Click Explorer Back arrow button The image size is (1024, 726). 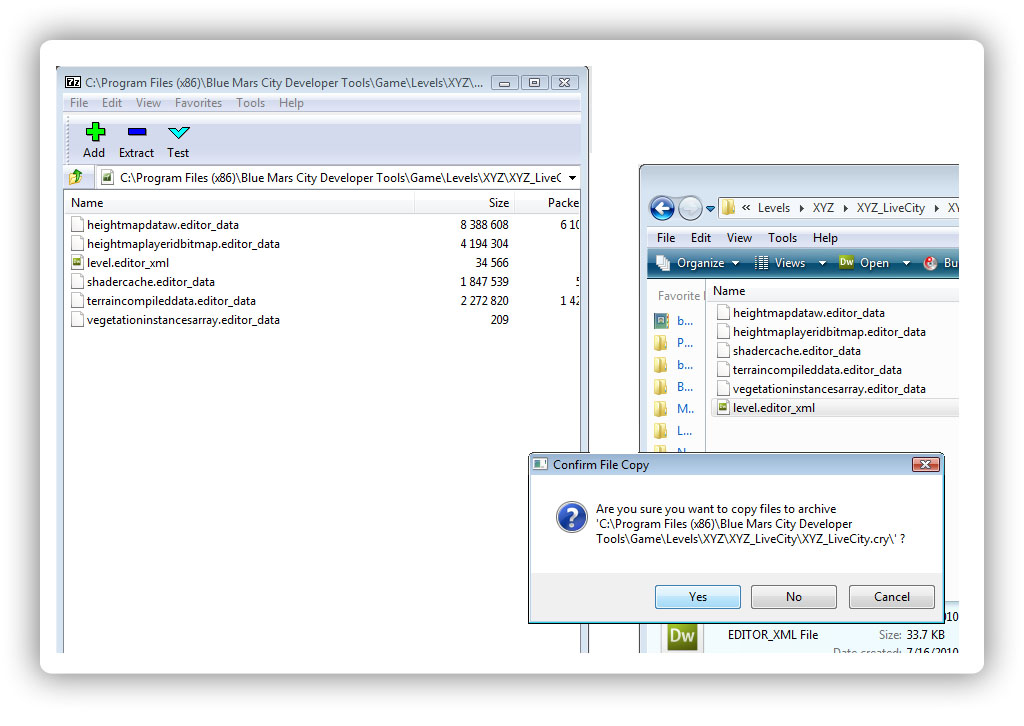[662, 208]
